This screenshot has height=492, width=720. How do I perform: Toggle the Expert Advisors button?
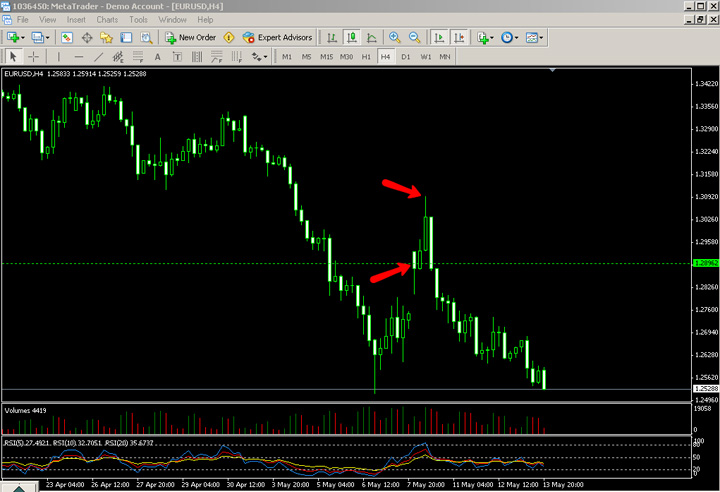277,37
